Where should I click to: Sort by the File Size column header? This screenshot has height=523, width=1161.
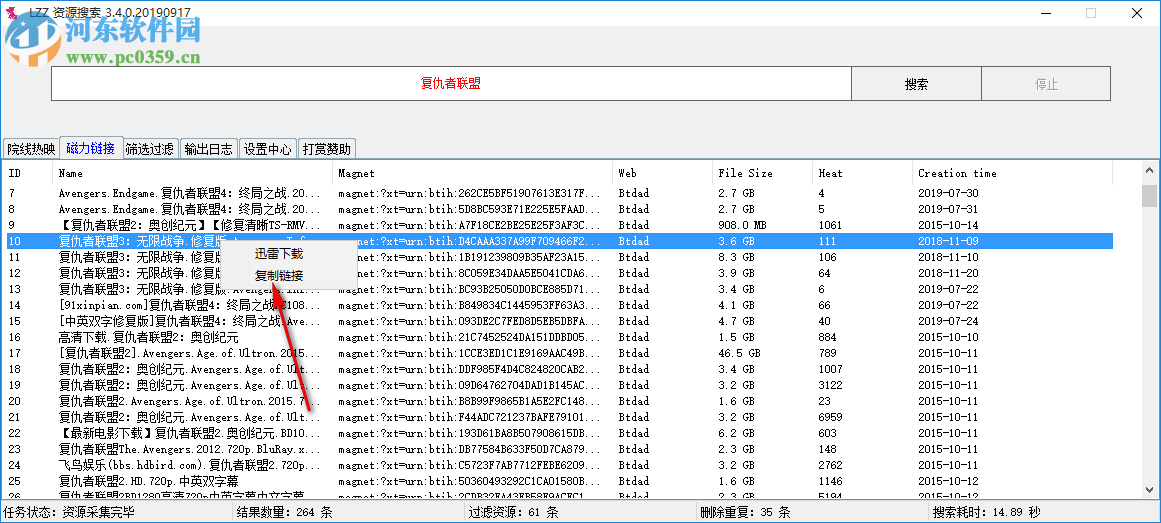click(763, 173)
